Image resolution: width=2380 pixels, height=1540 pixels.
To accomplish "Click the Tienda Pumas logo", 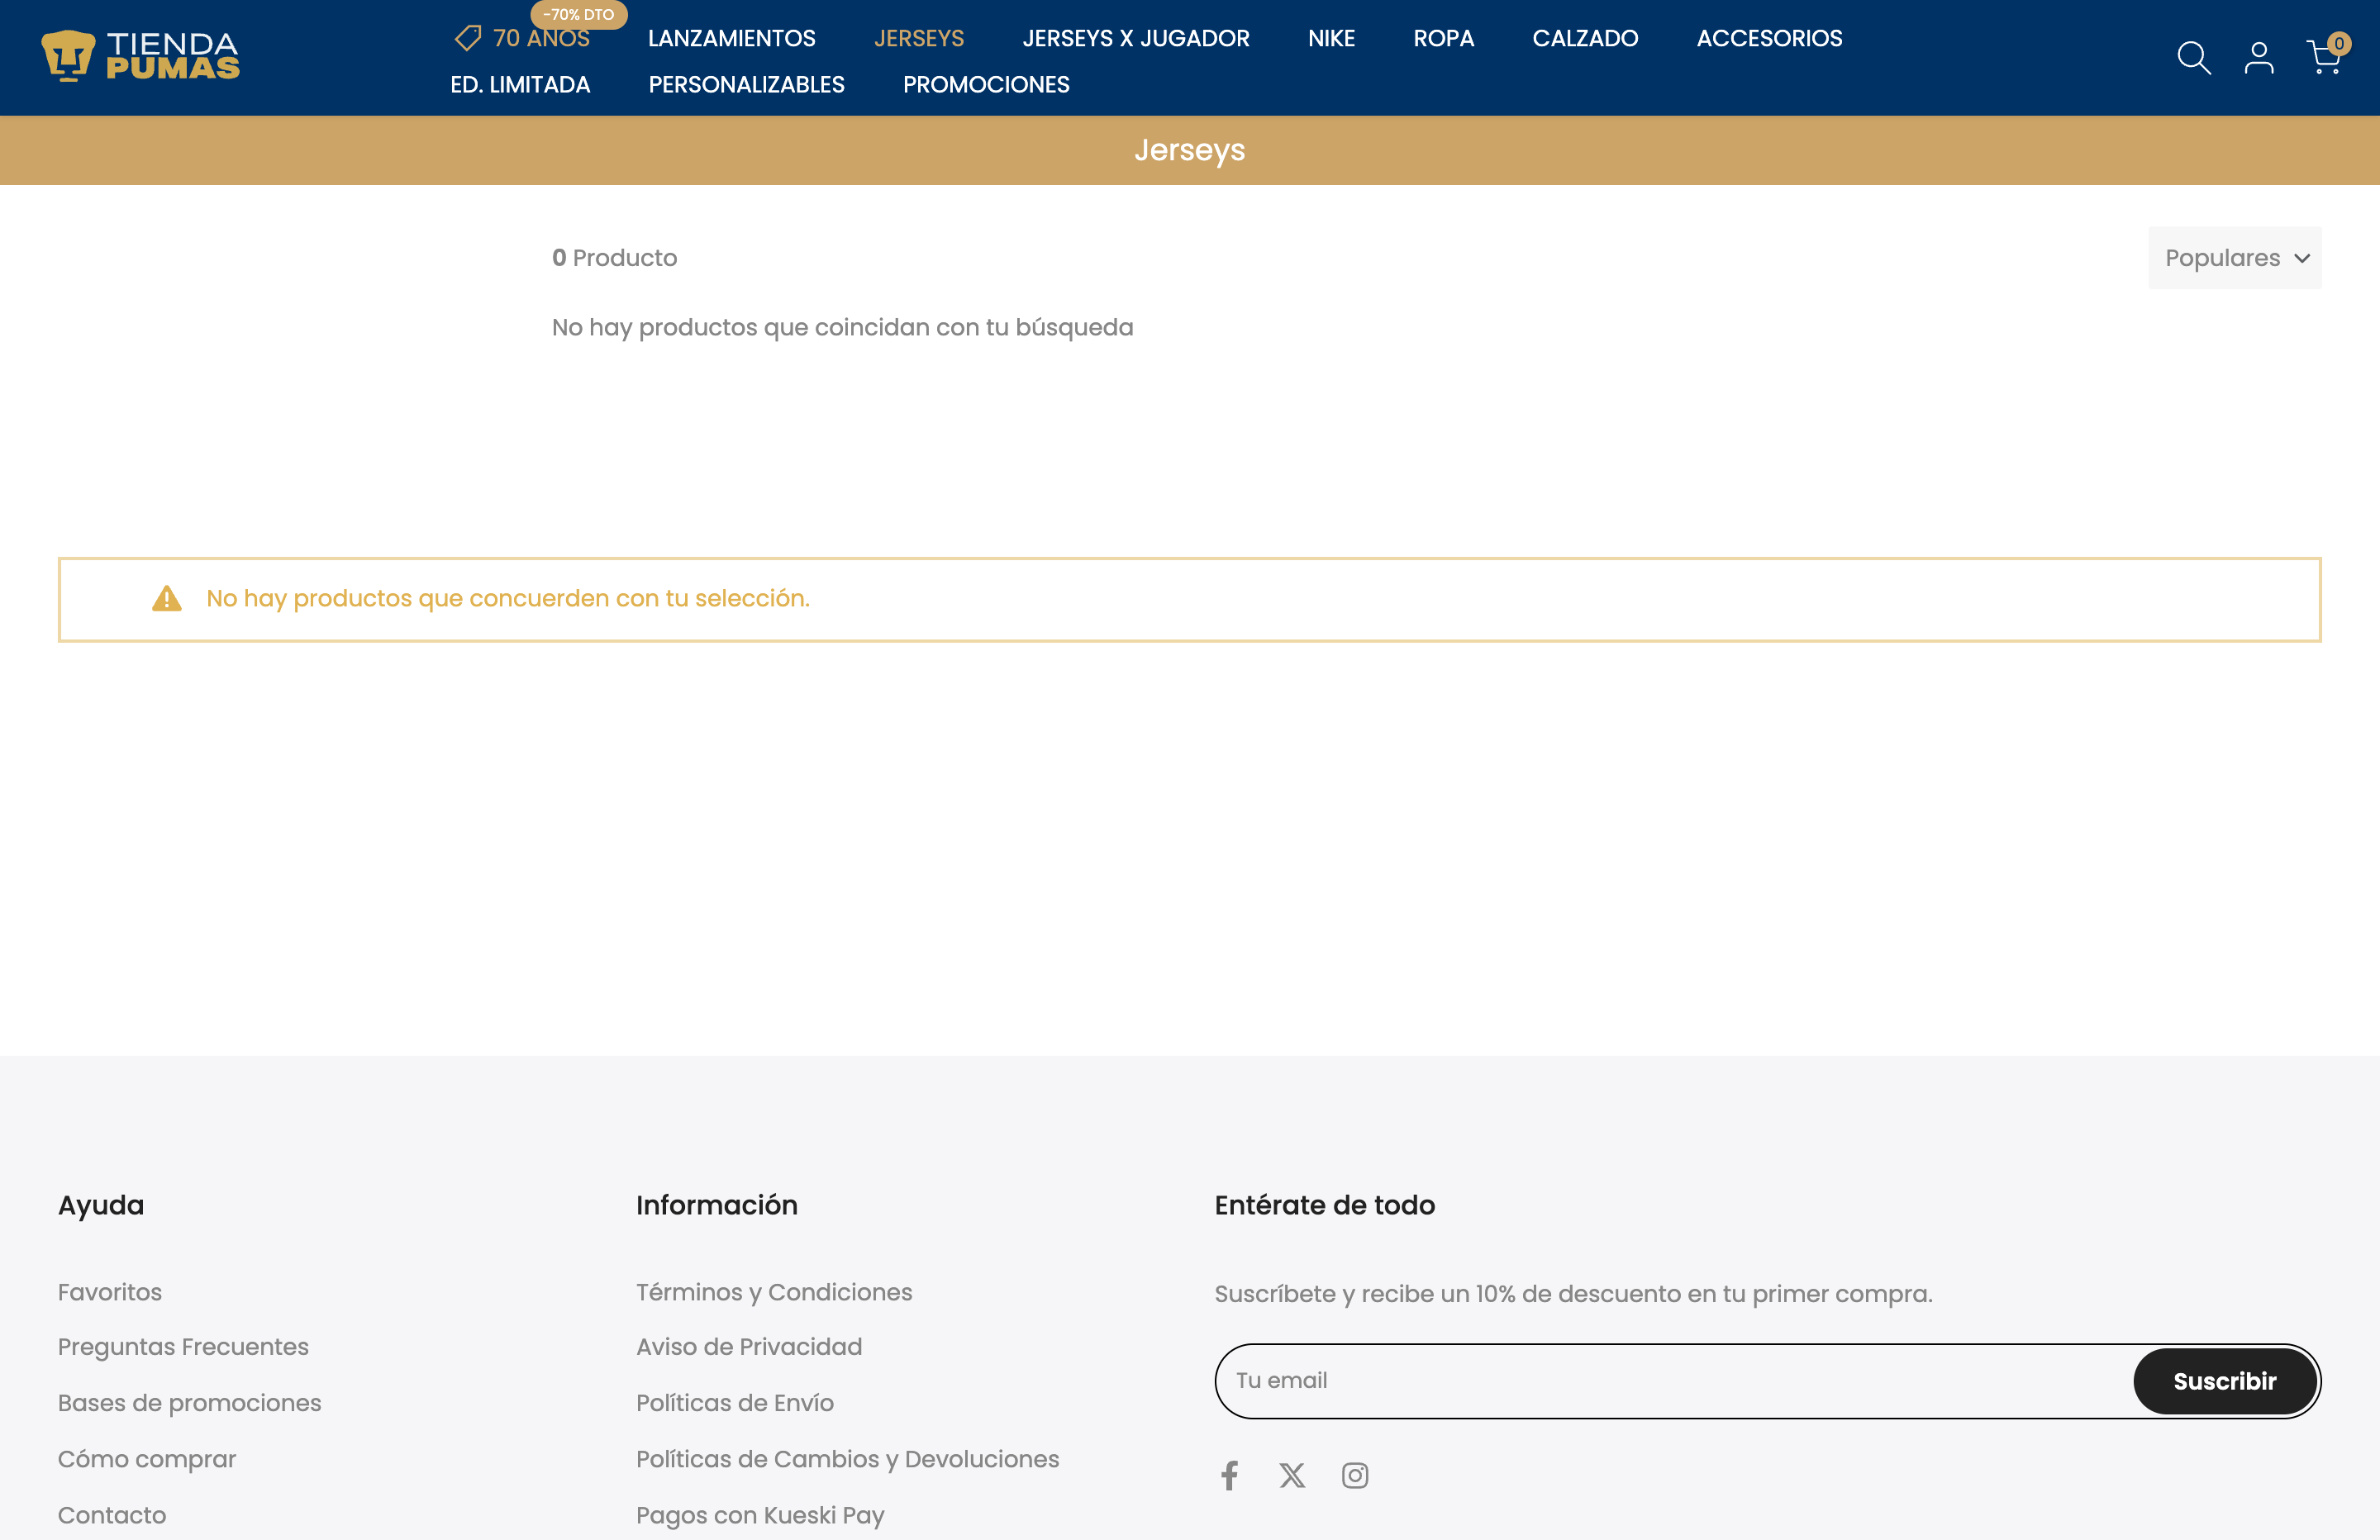I will [140, 55].
